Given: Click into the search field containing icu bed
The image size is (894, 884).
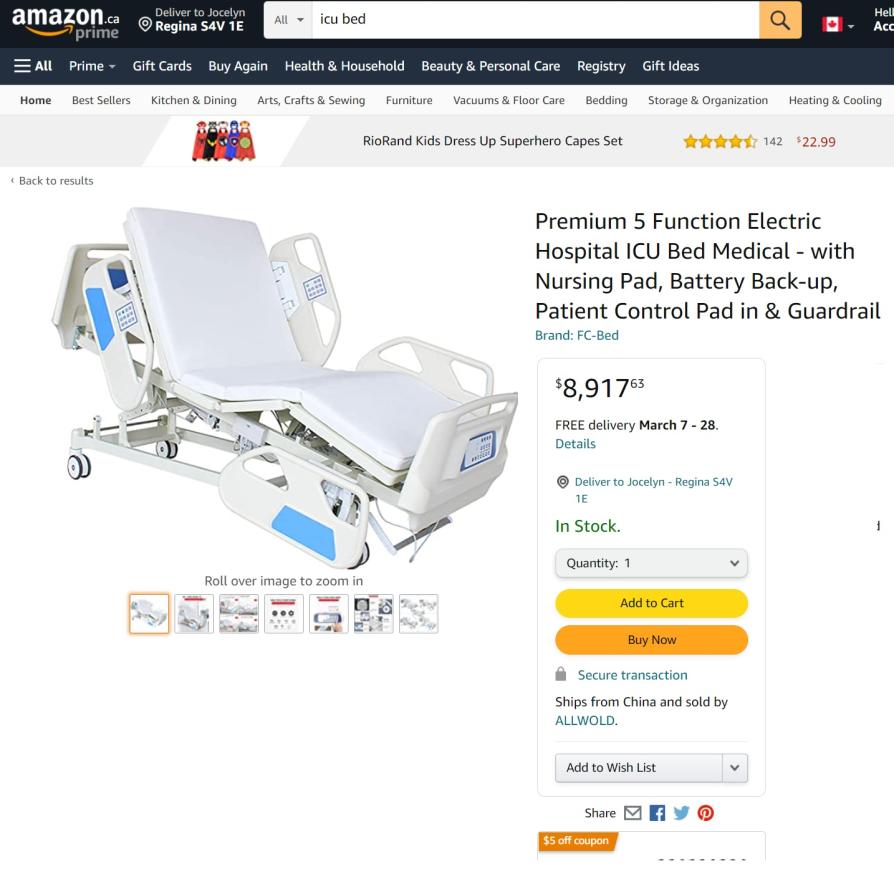Looking at the screenshot, I should pos(535,20).
